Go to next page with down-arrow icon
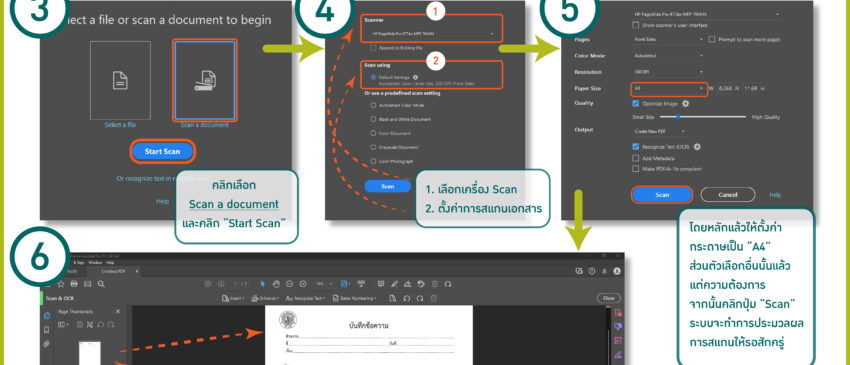The width and height of the screenshot is (850, 365). tap(221, 284)
